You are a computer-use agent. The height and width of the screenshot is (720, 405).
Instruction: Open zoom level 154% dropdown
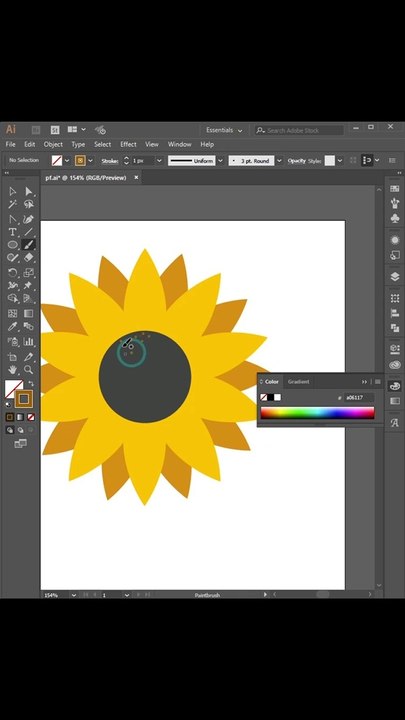pyautogui.click(x=73, y=595)
